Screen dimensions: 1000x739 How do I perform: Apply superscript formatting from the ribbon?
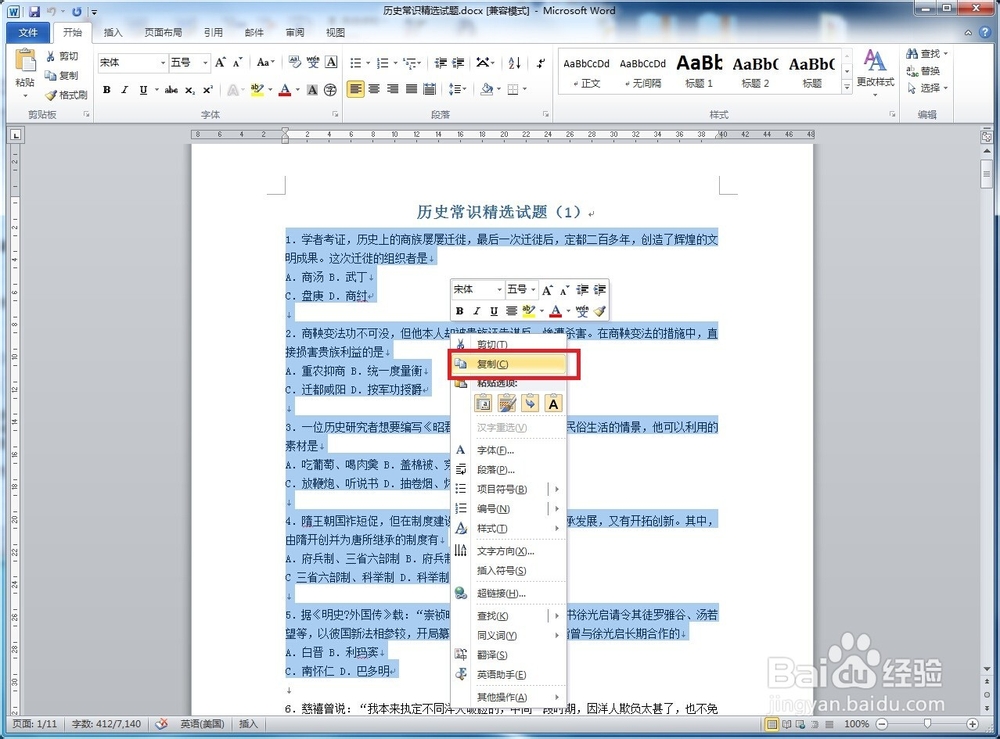(207, 90)
